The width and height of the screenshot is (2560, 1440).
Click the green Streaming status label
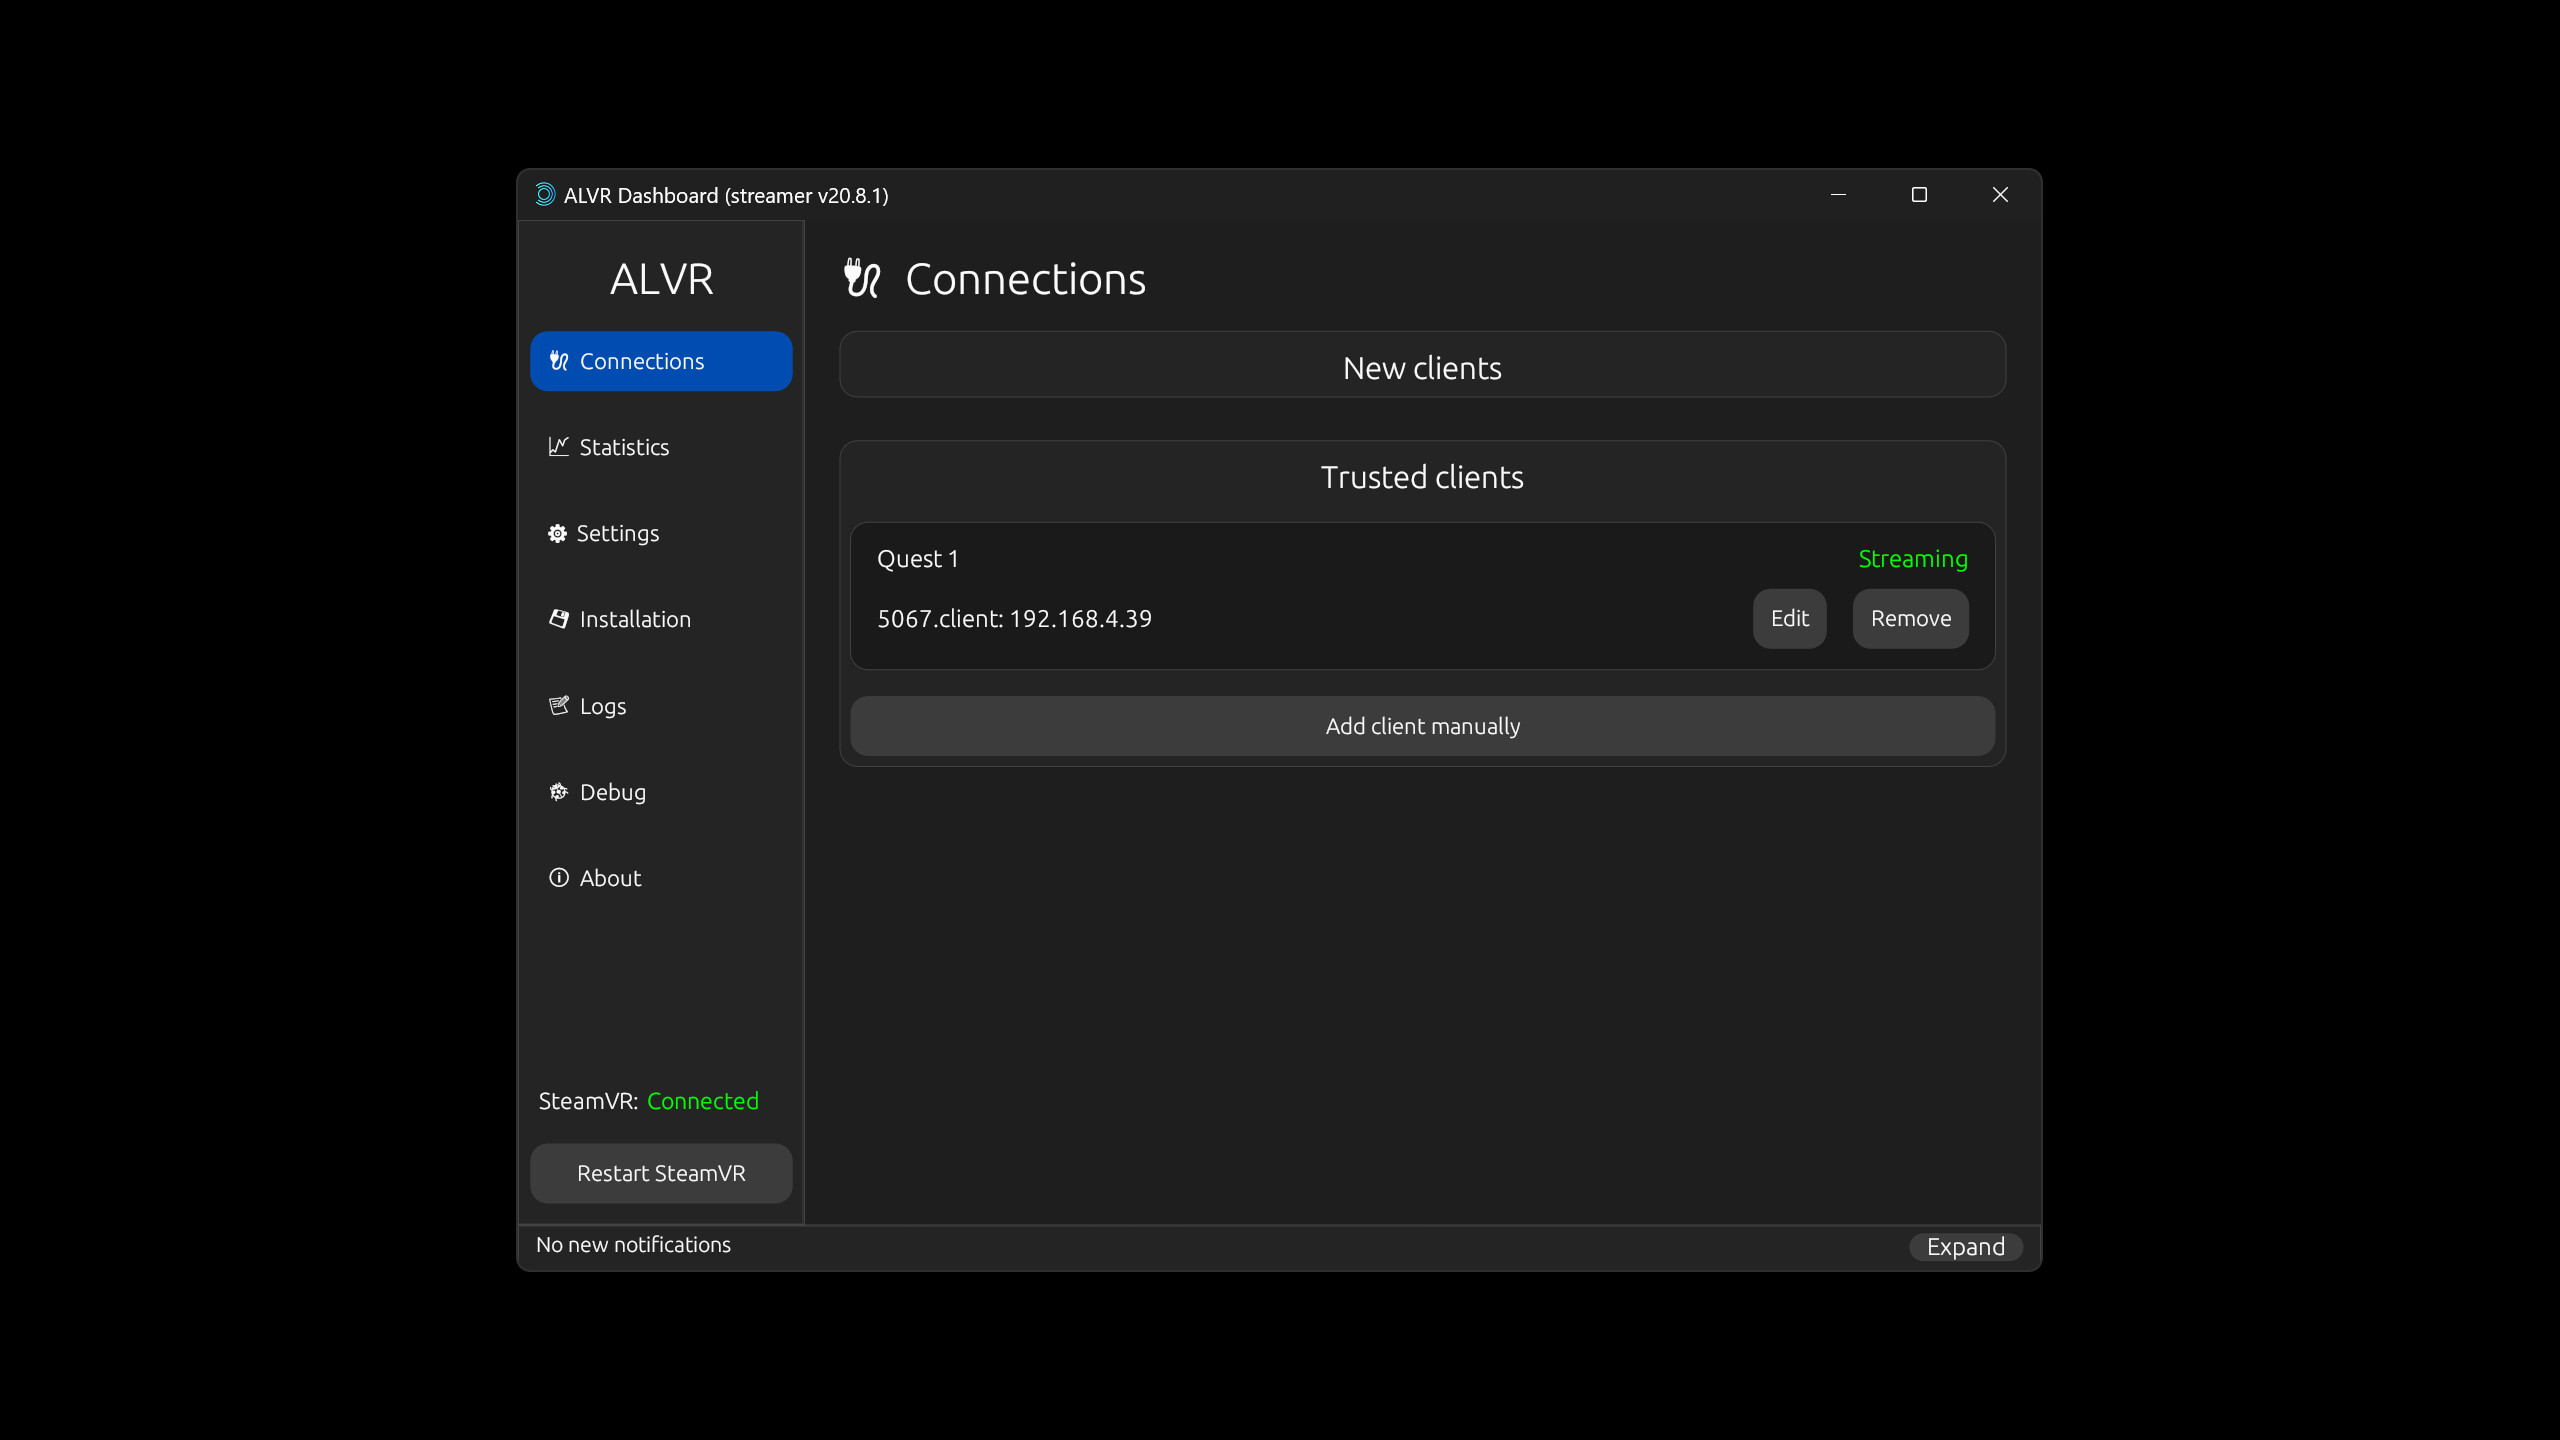[1912, 558]
